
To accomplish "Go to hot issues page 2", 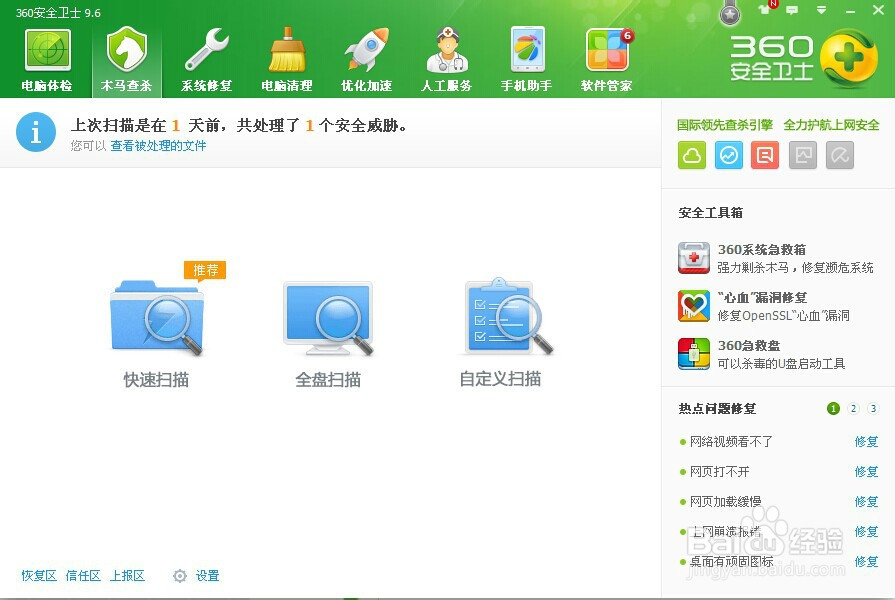I will pos(853,409).
